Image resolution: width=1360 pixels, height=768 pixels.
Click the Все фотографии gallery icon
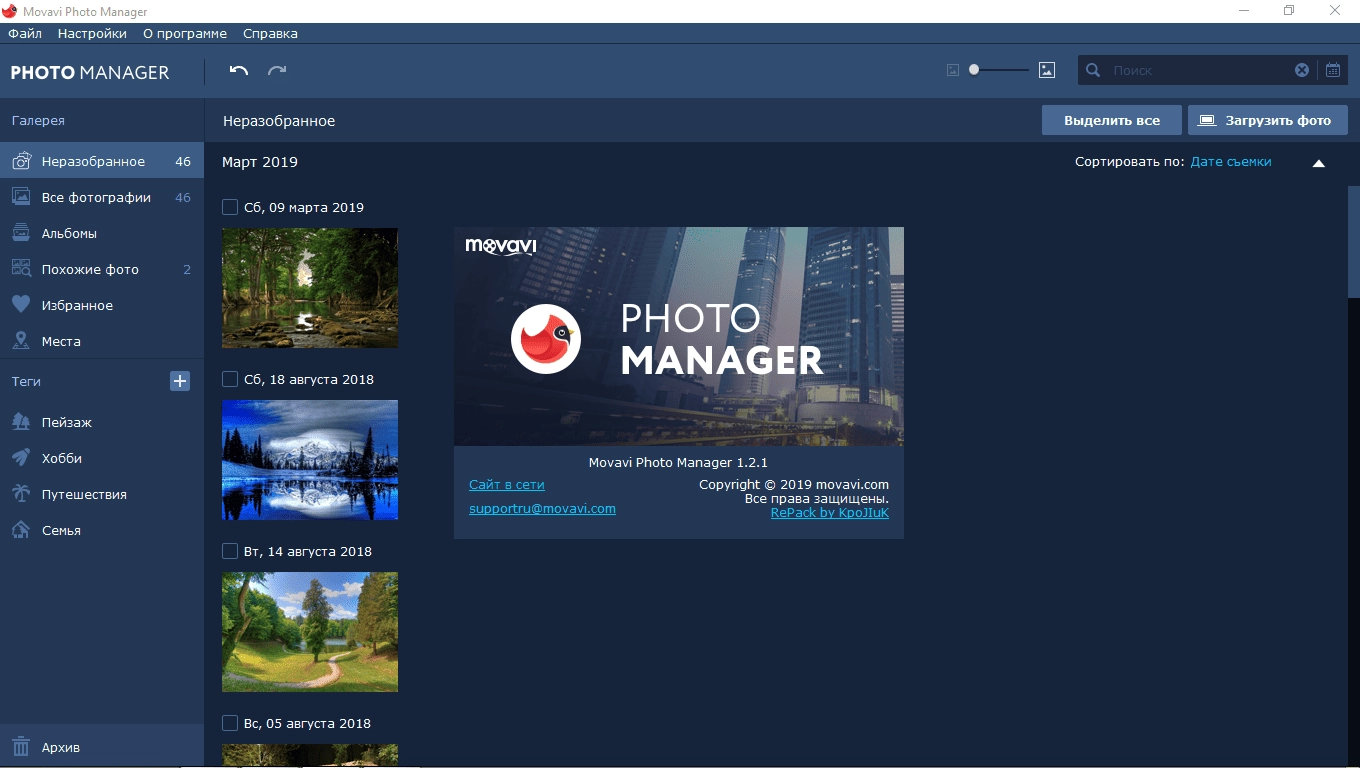[21, 197]
